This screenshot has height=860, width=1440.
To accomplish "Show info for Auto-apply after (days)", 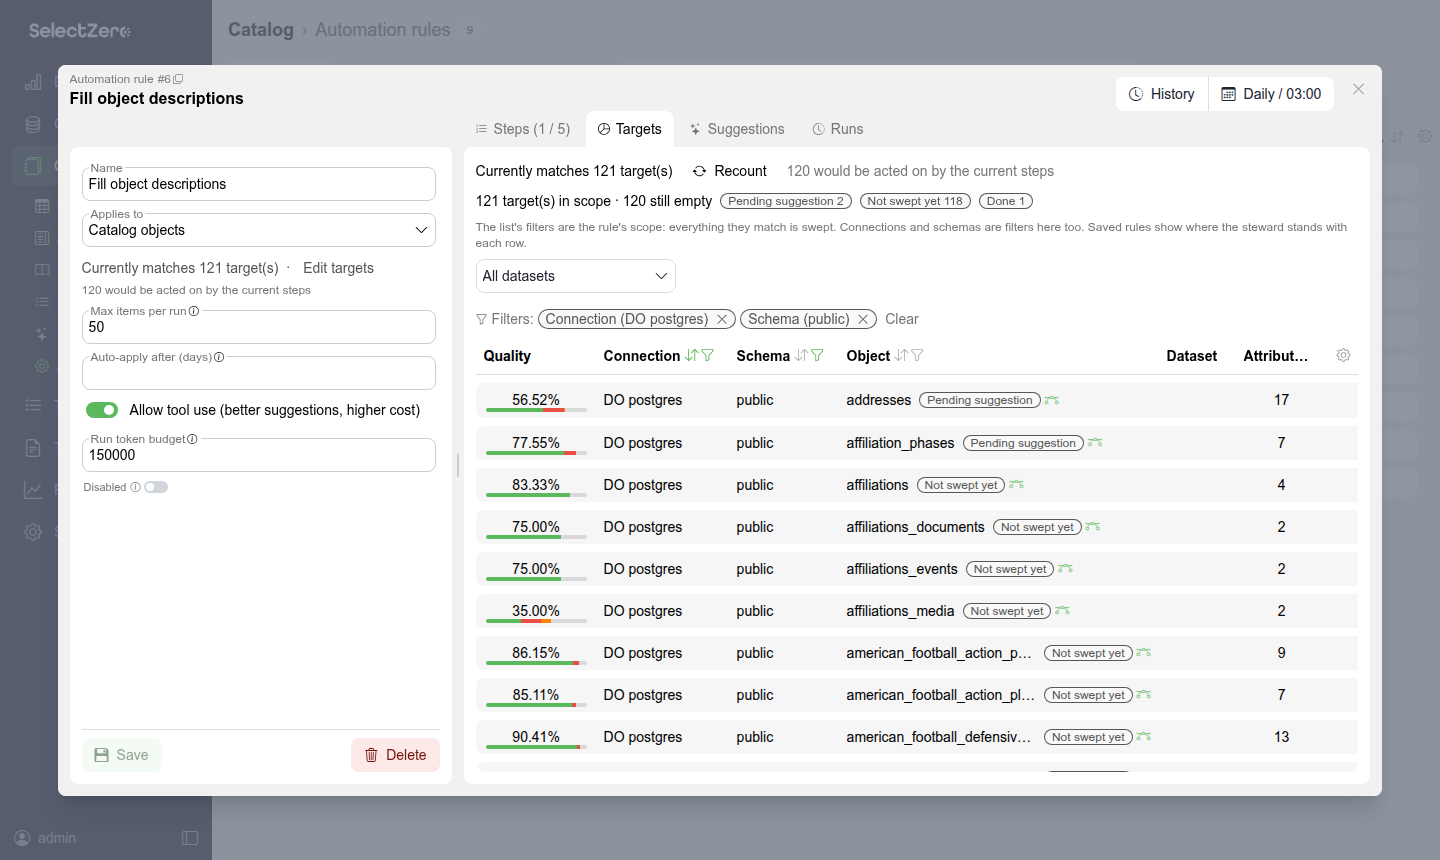I will [219, 357].
